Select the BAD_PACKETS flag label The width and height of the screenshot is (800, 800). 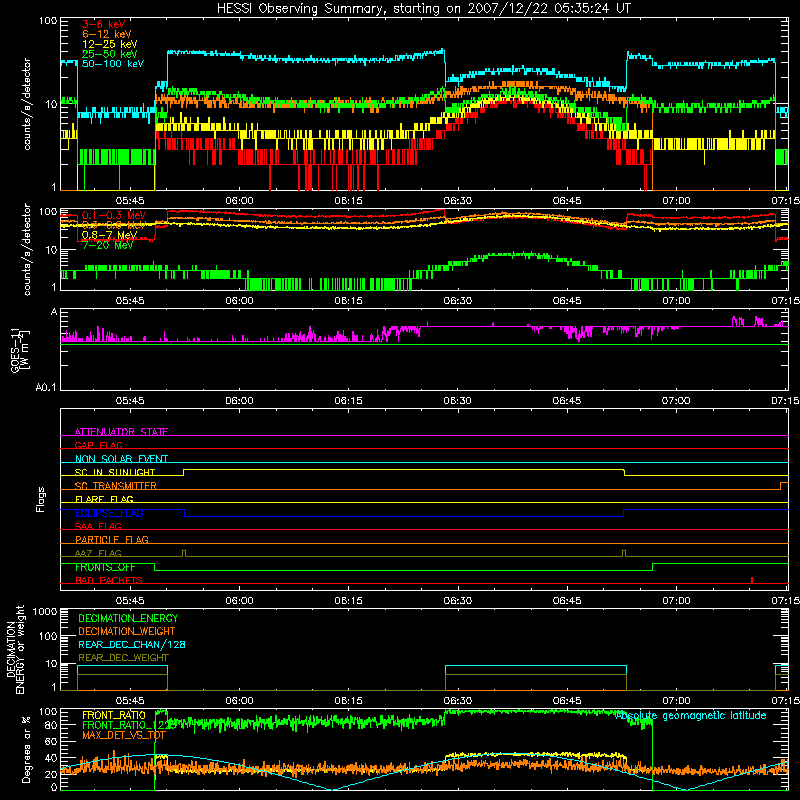(109, 580)
